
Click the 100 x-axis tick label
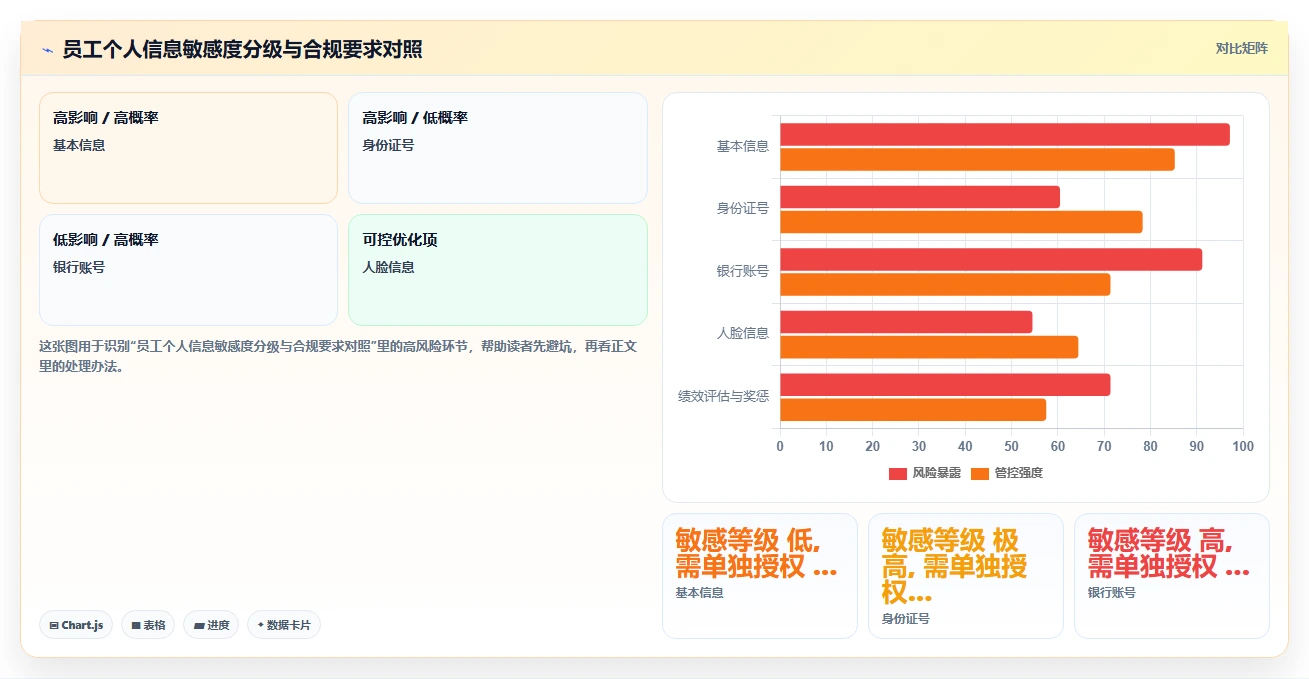tap(1243, 446)
